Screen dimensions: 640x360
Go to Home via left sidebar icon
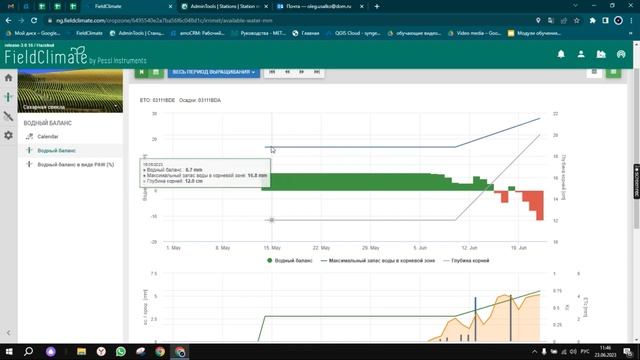pyautogui.click(x=9, y=78)
